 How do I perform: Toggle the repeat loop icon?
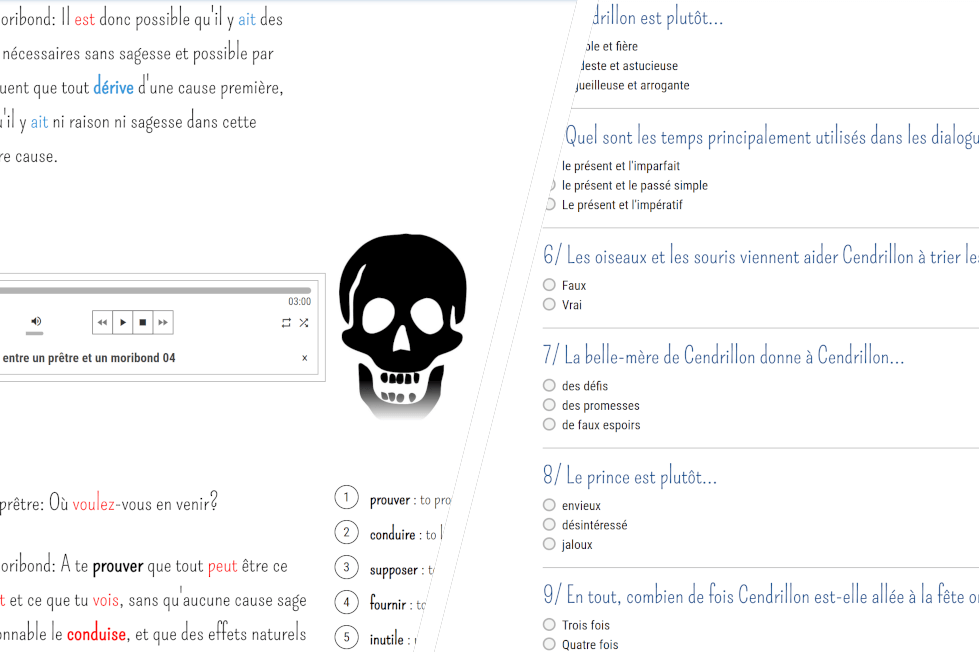pos(286,322)
